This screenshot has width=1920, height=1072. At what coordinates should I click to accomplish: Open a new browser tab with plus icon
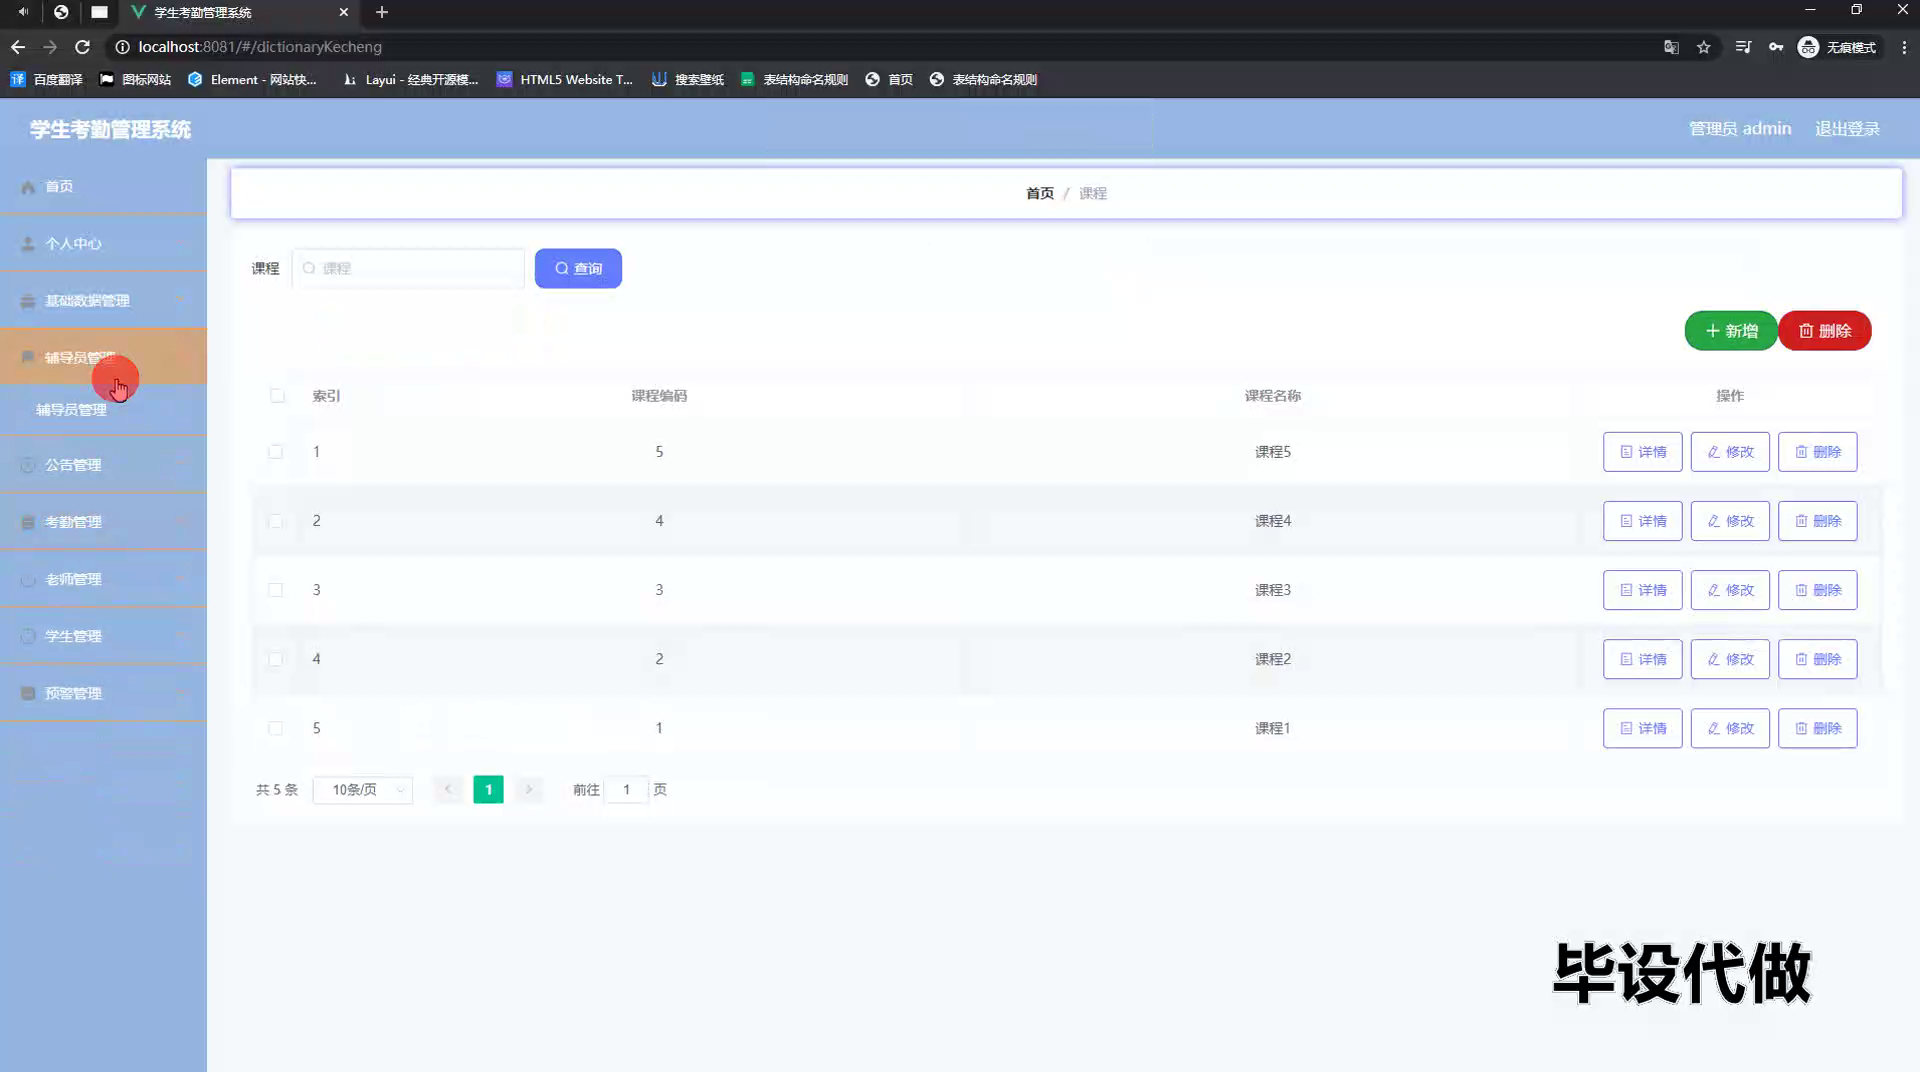pos(382,12)
